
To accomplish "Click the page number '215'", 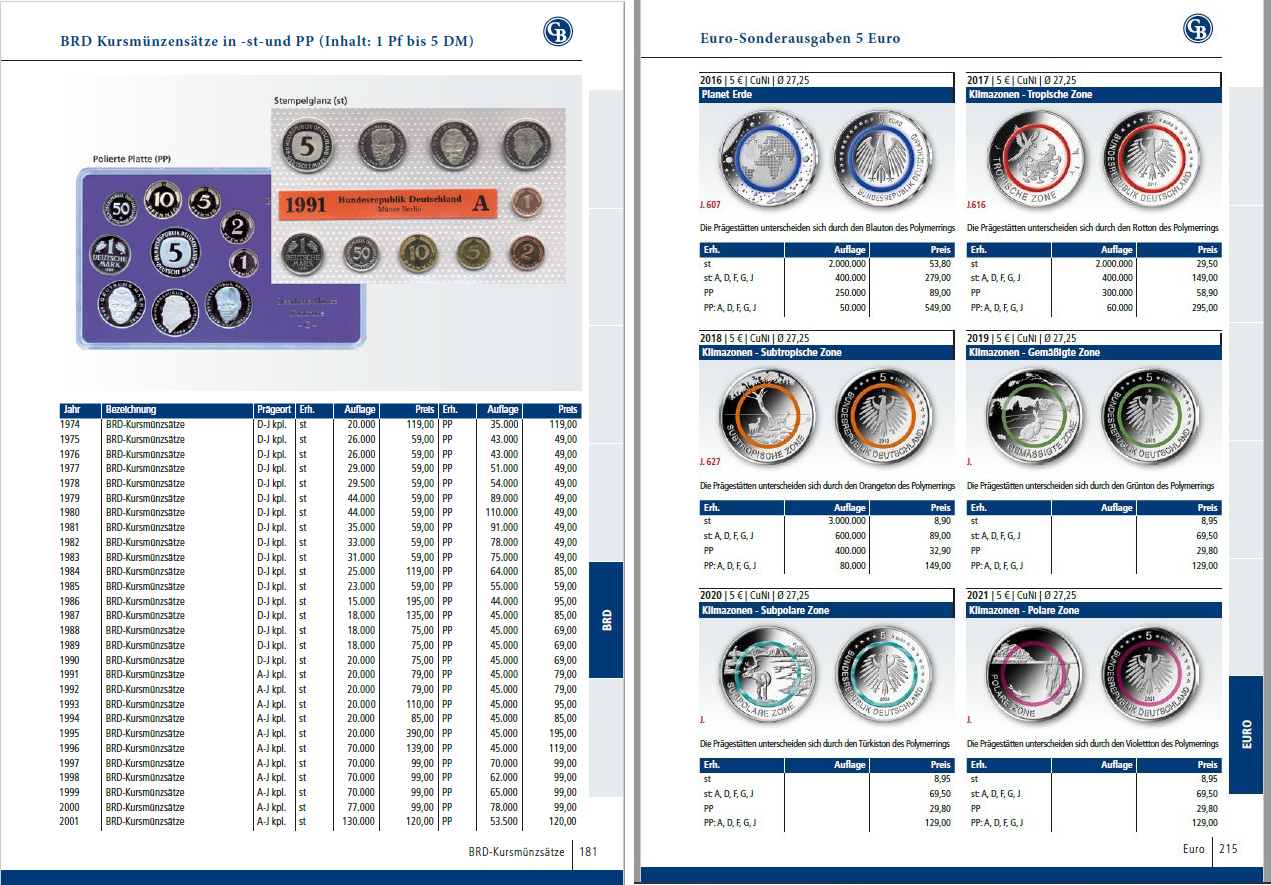I will tap(1228, 850).
